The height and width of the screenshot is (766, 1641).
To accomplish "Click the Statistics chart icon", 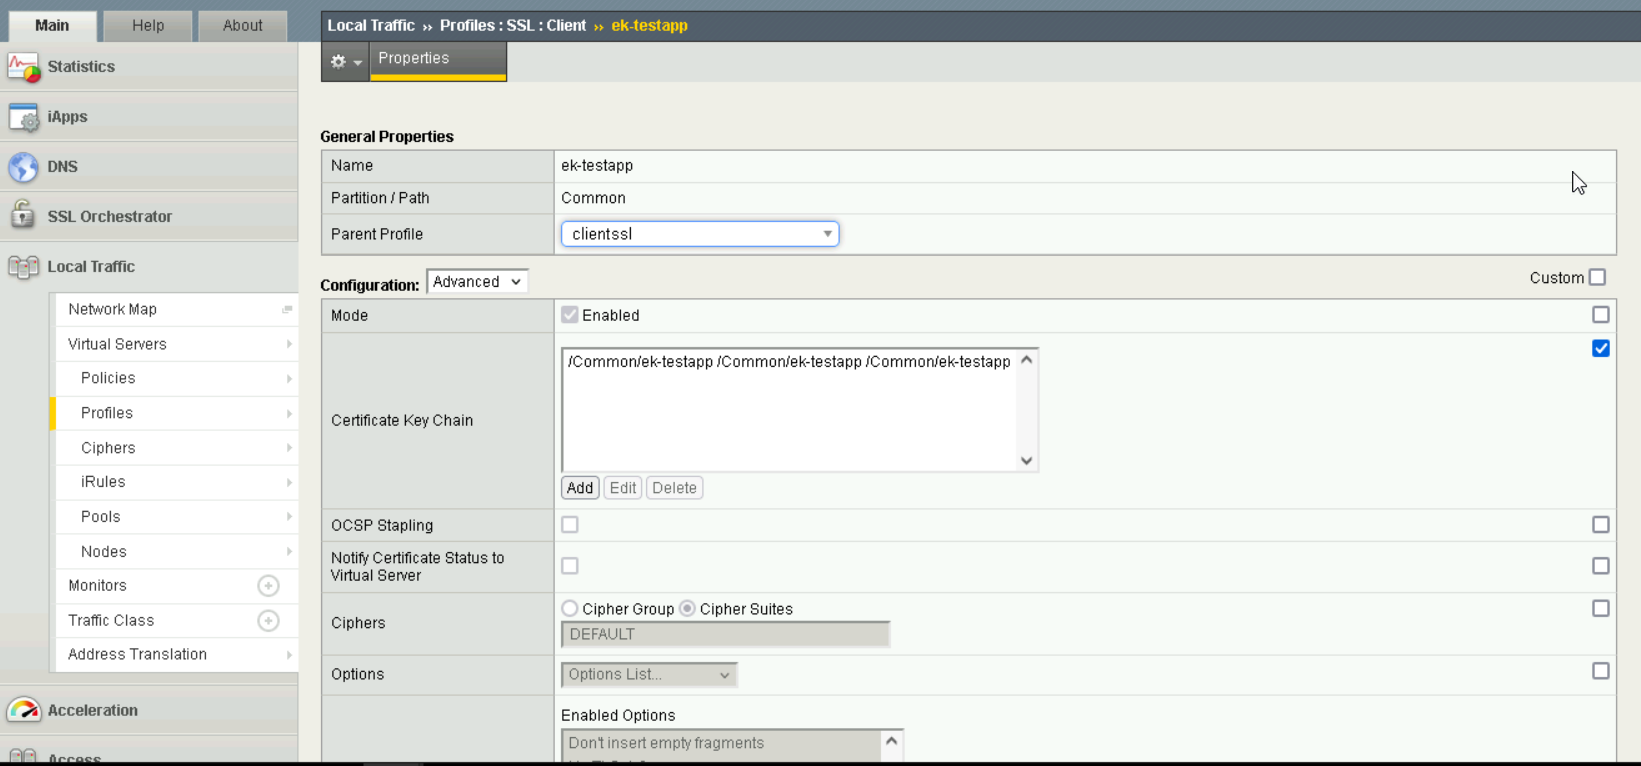I will click(23, 67).
